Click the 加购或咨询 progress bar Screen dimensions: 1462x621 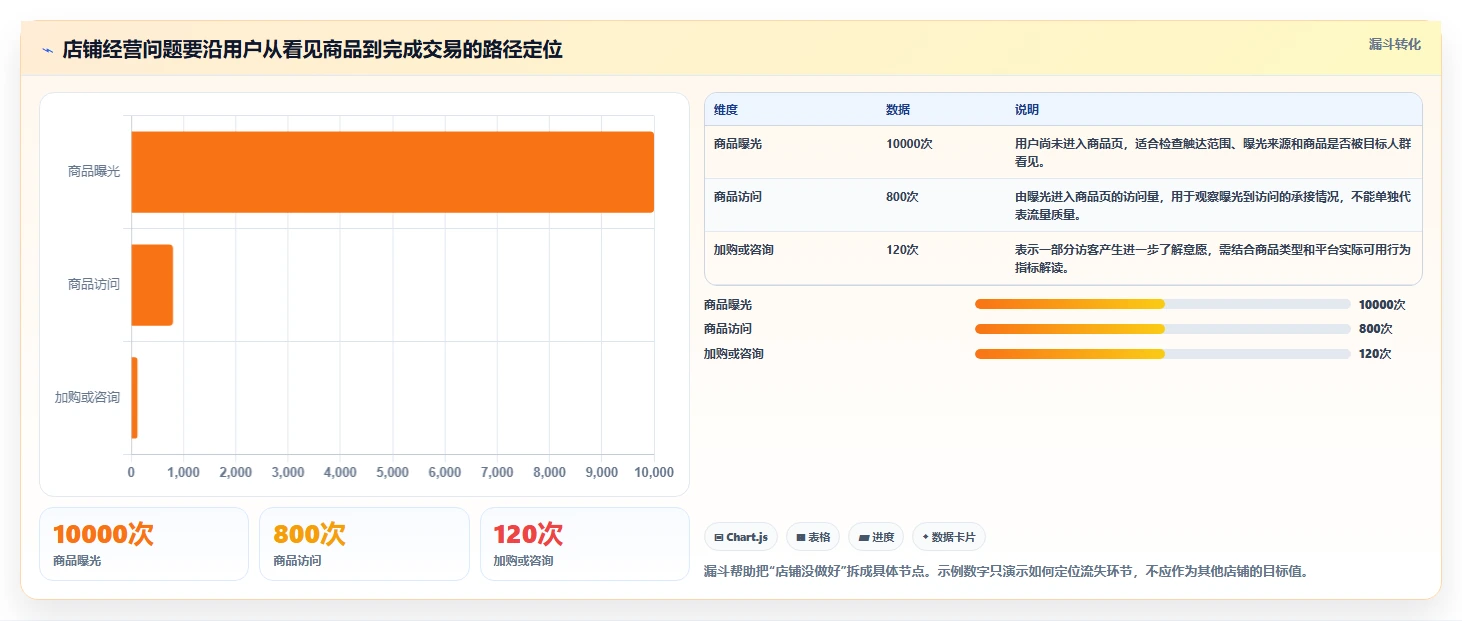tap(1163, 354)
